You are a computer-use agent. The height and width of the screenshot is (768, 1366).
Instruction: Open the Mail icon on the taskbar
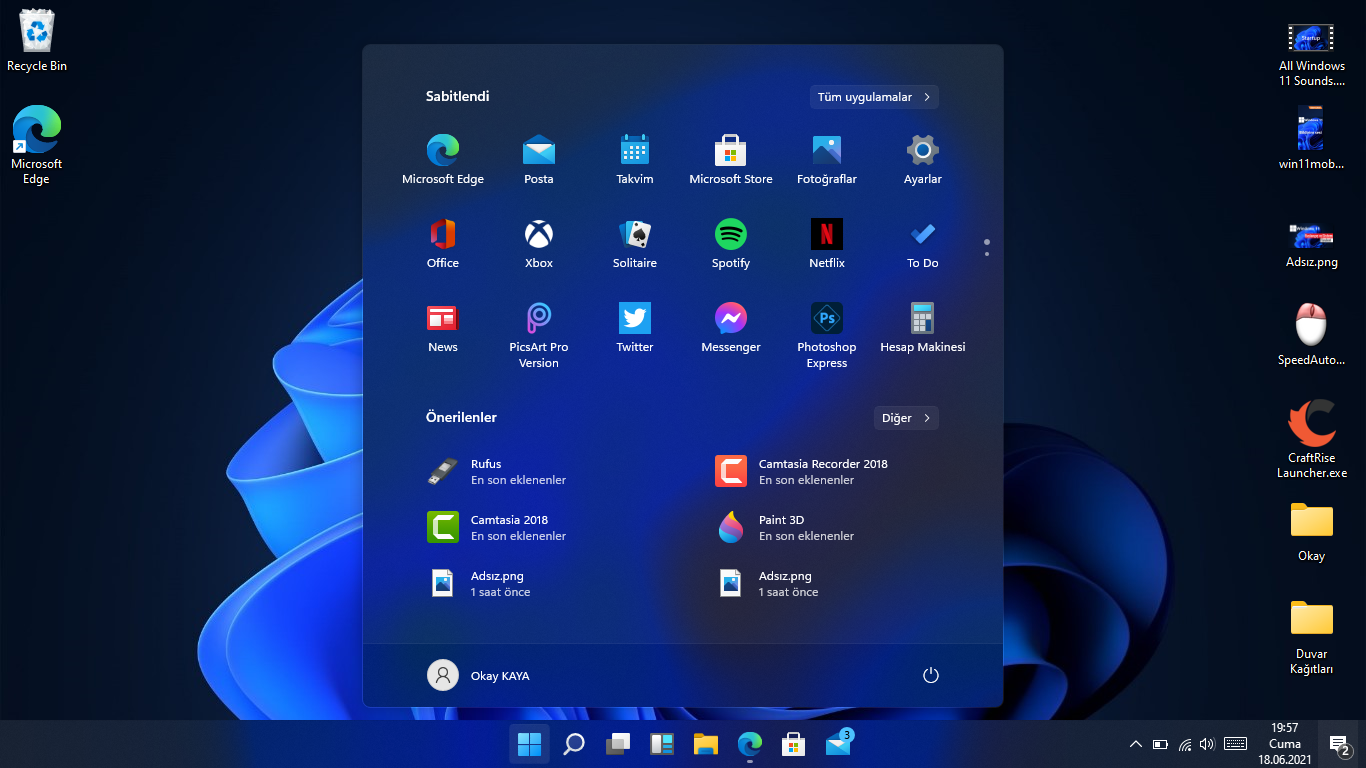[x=839, y=744]
